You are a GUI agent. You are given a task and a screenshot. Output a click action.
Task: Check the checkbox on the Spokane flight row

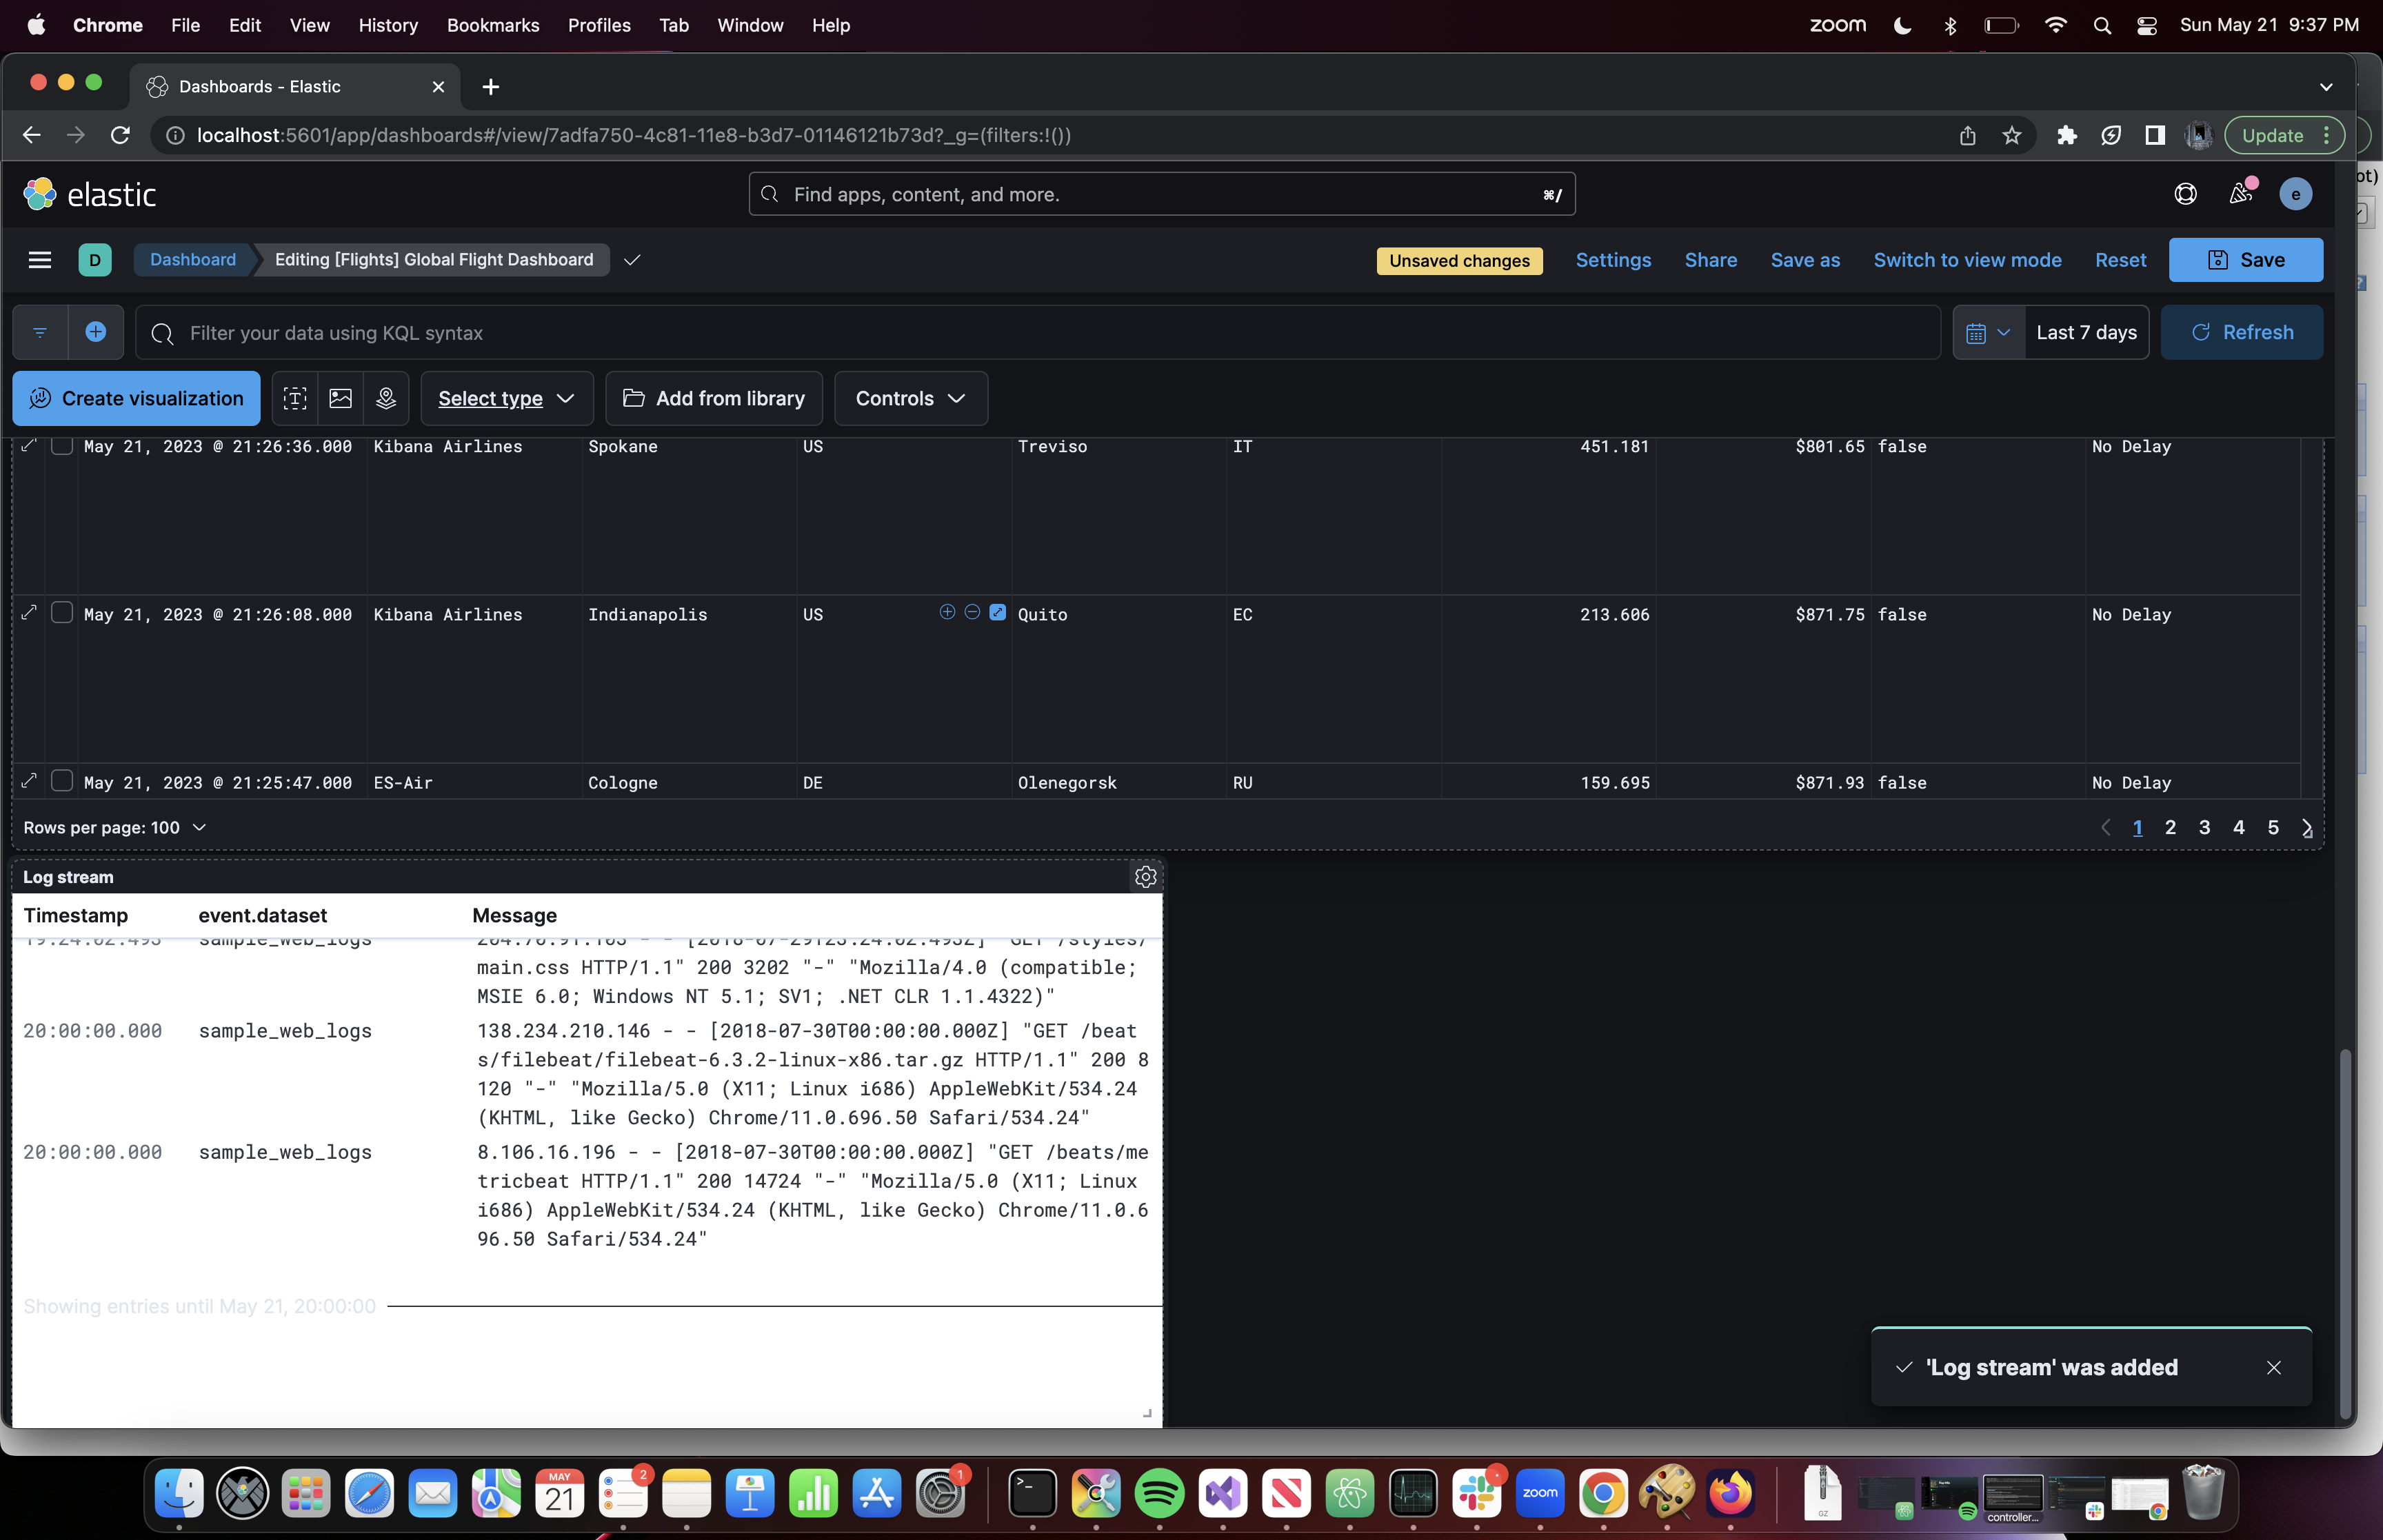click(62, 447)
